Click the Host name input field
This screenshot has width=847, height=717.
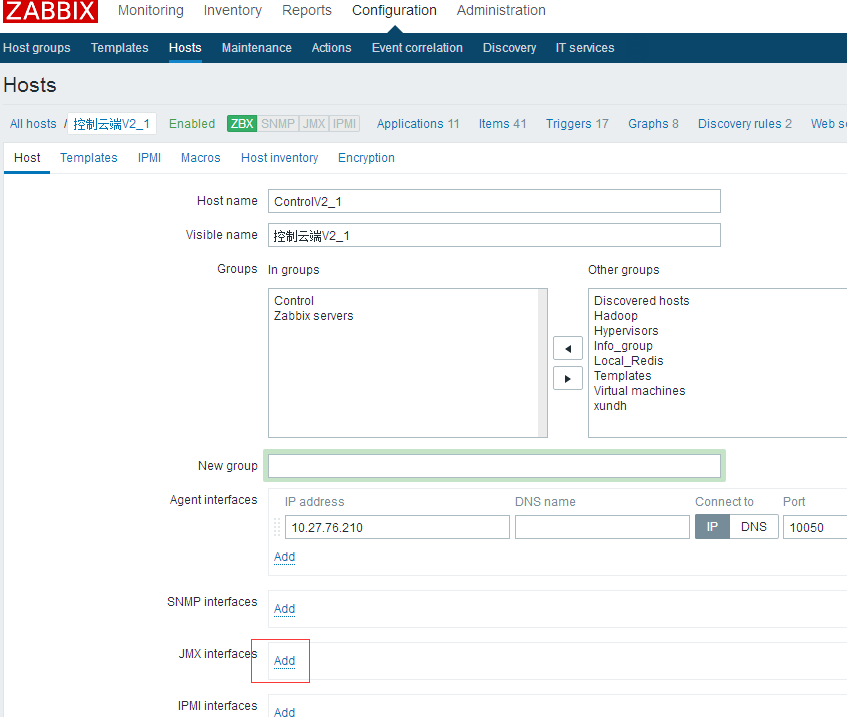click(x=494, y=201)
